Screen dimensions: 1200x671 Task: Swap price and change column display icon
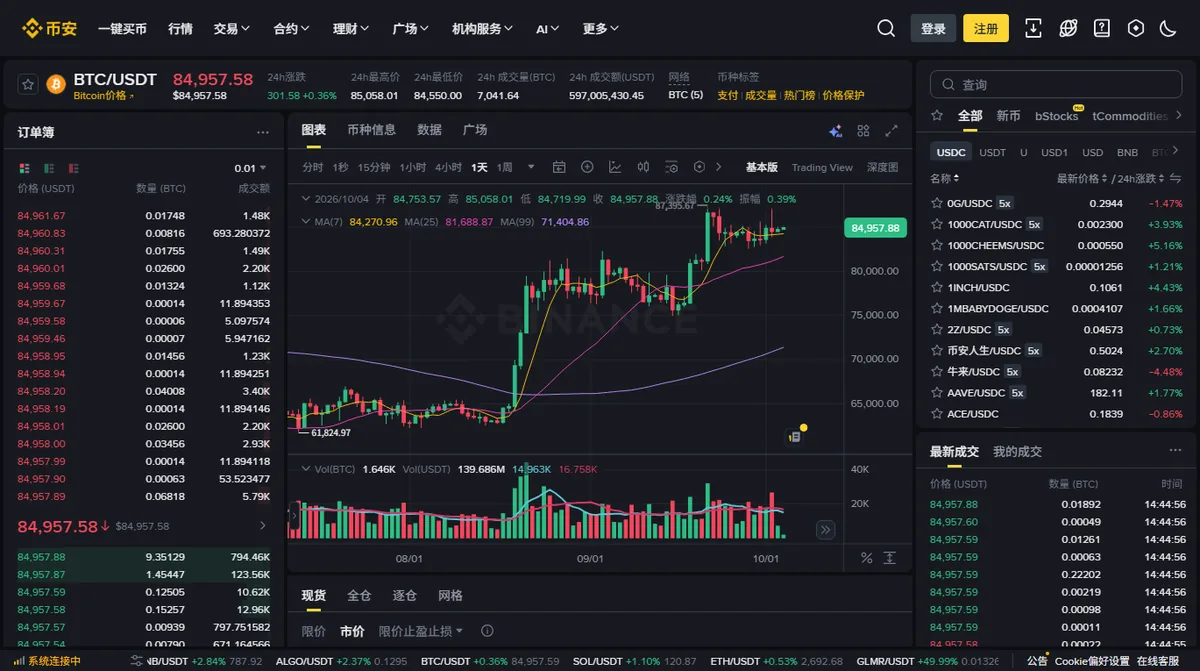pyautogui.click(x=1176, y=179)
